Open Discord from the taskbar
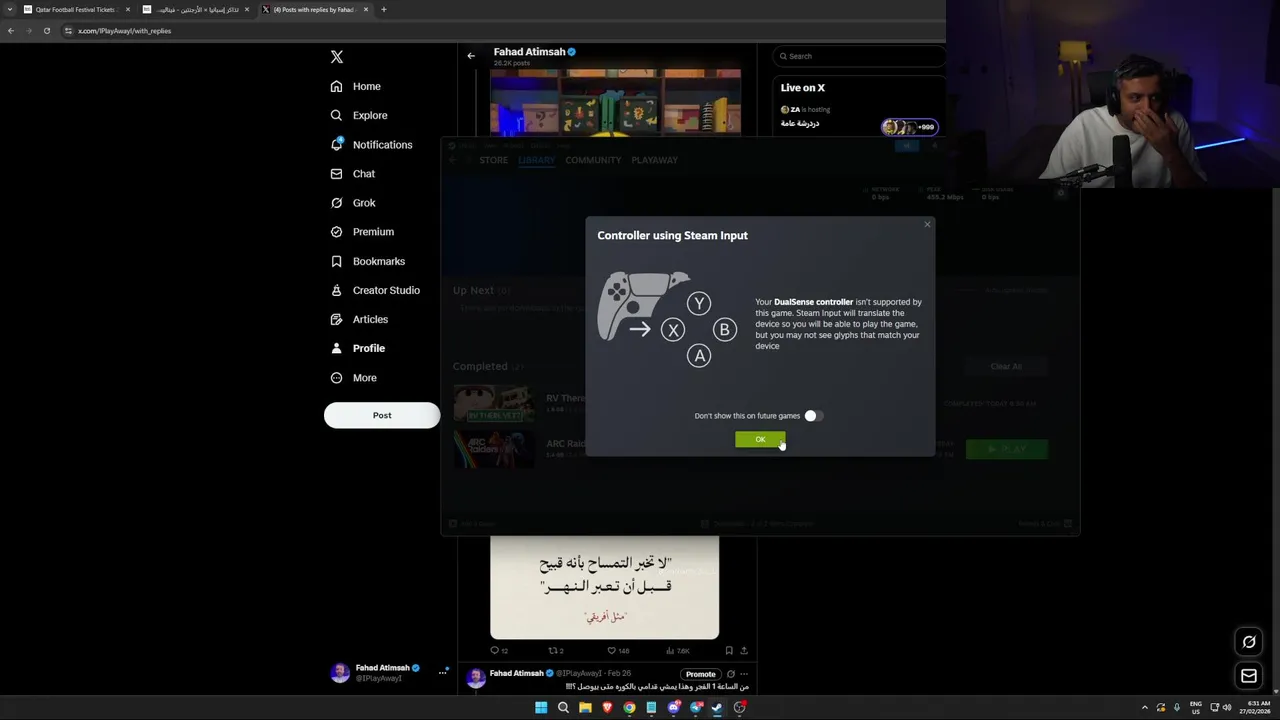 coord(673,708)
